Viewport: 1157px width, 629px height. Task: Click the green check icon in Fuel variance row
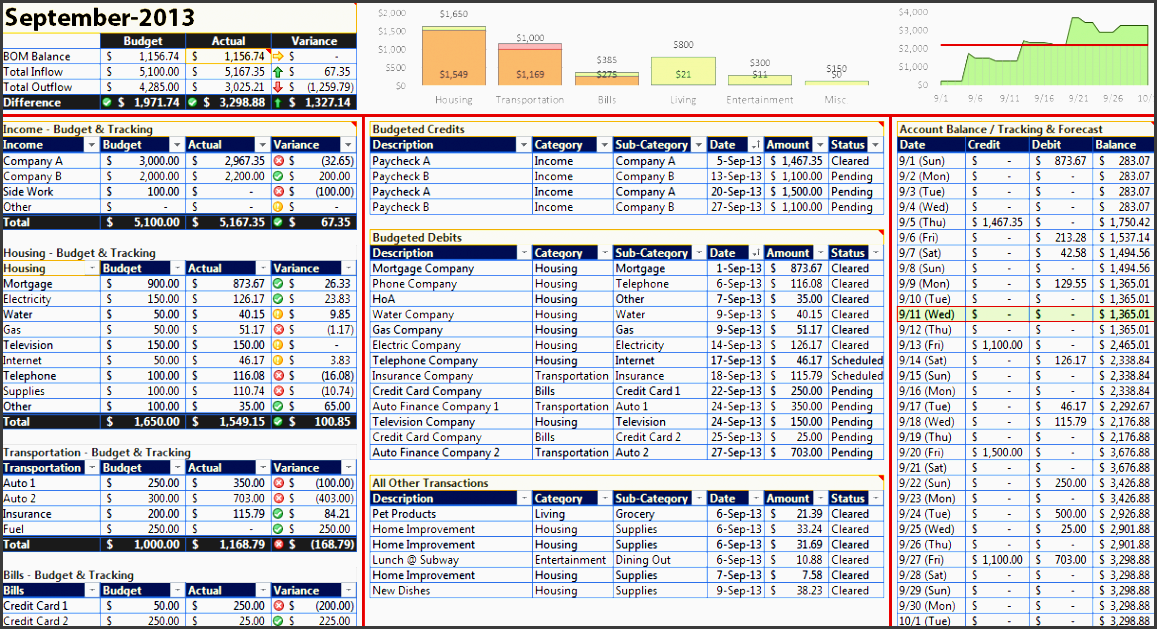(278, 529)
